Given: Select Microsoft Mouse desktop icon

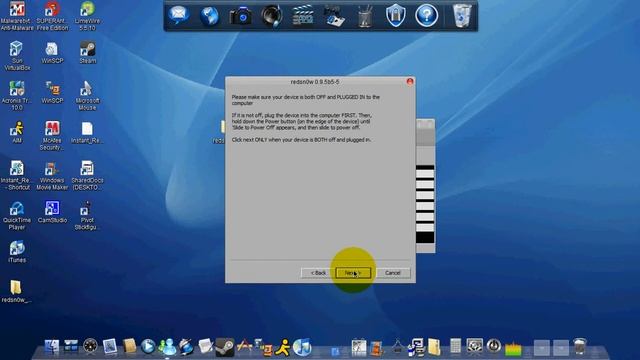Looking at the screenshot, I should click(87, 96).
